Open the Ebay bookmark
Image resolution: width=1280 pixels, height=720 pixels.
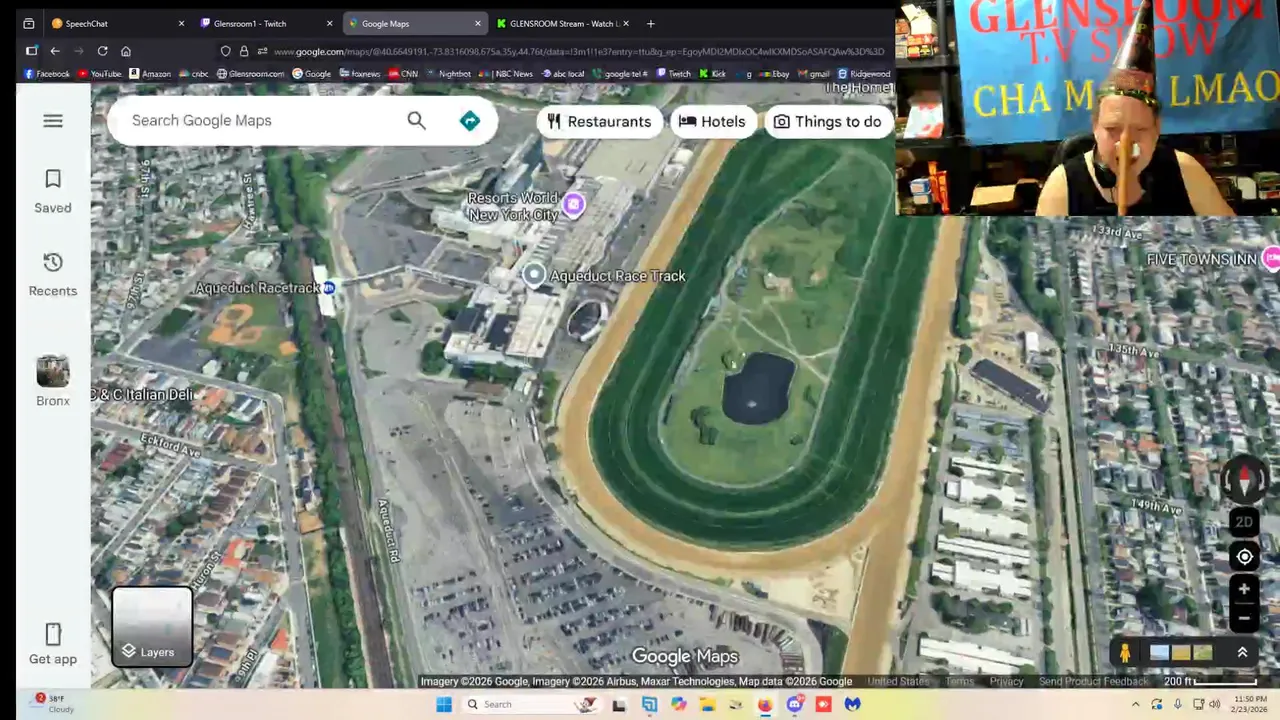point(774,74)
